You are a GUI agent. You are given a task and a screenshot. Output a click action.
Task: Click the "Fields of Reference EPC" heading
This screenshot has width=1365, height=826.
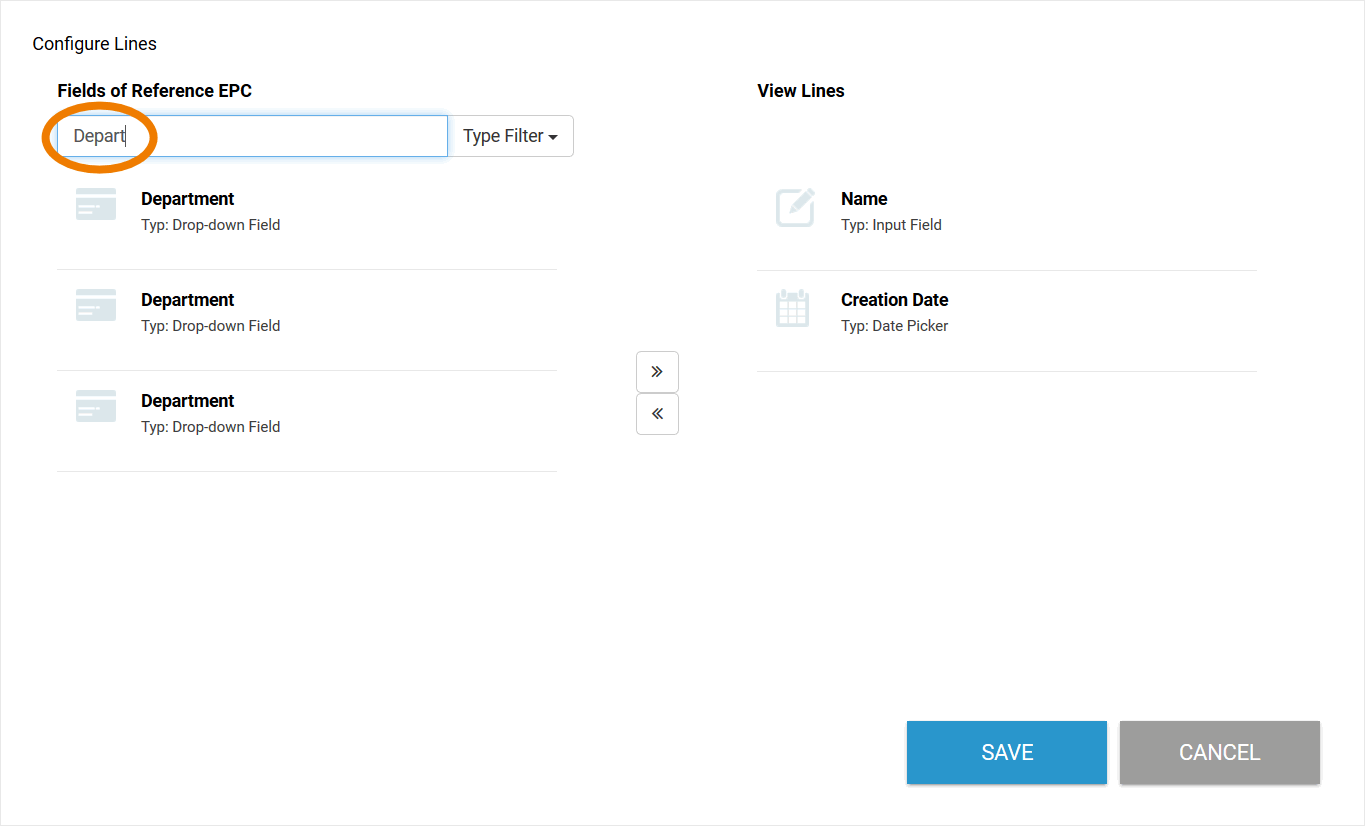(x=154, y=91)
